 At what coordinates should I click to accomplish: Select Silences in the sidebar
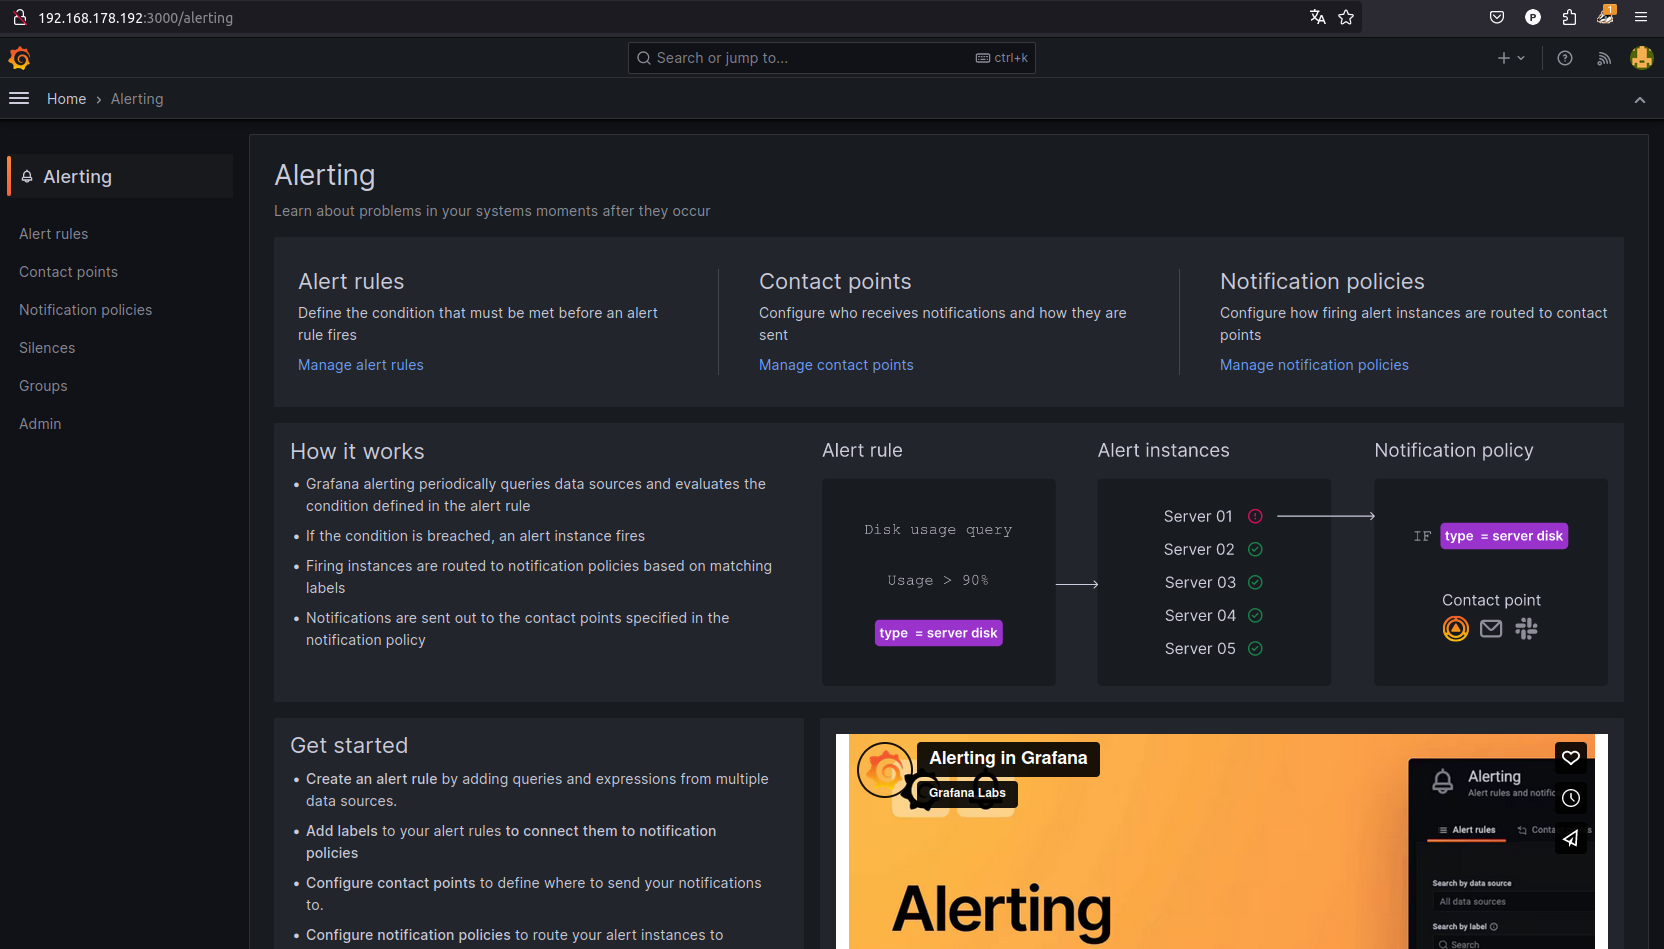click(47, 348)
